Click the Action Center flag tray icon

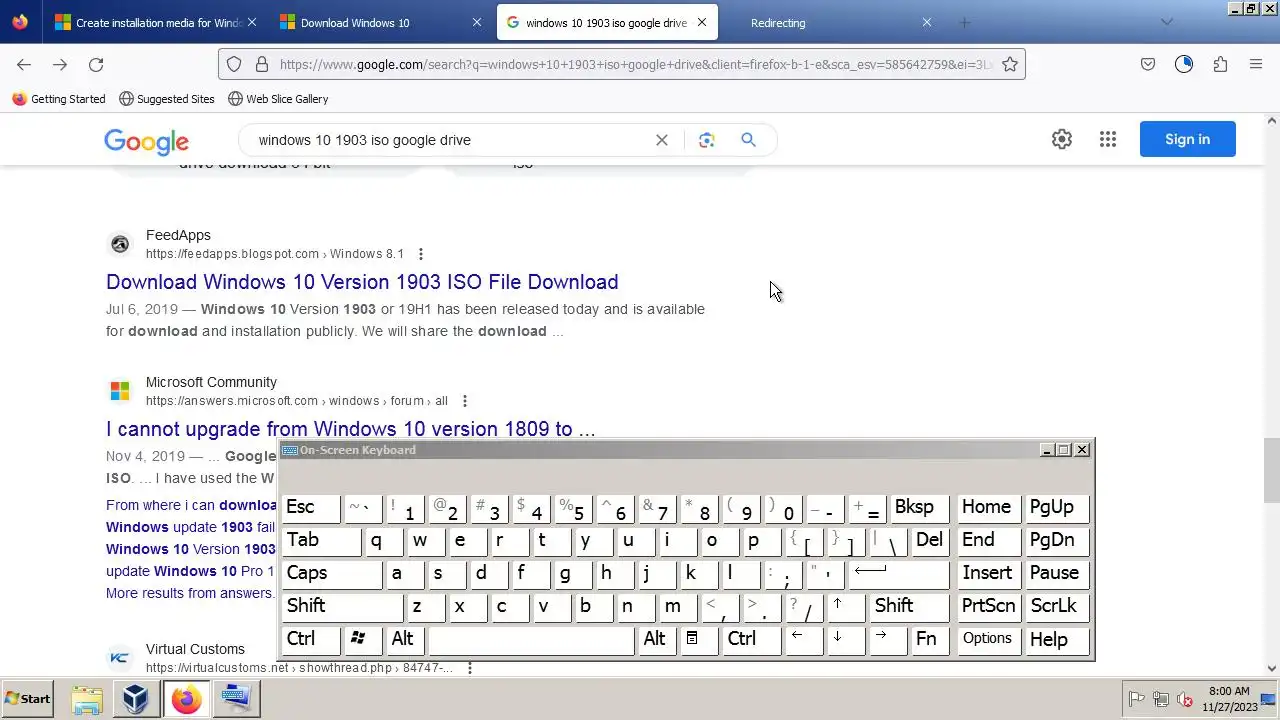(1136, 699)
